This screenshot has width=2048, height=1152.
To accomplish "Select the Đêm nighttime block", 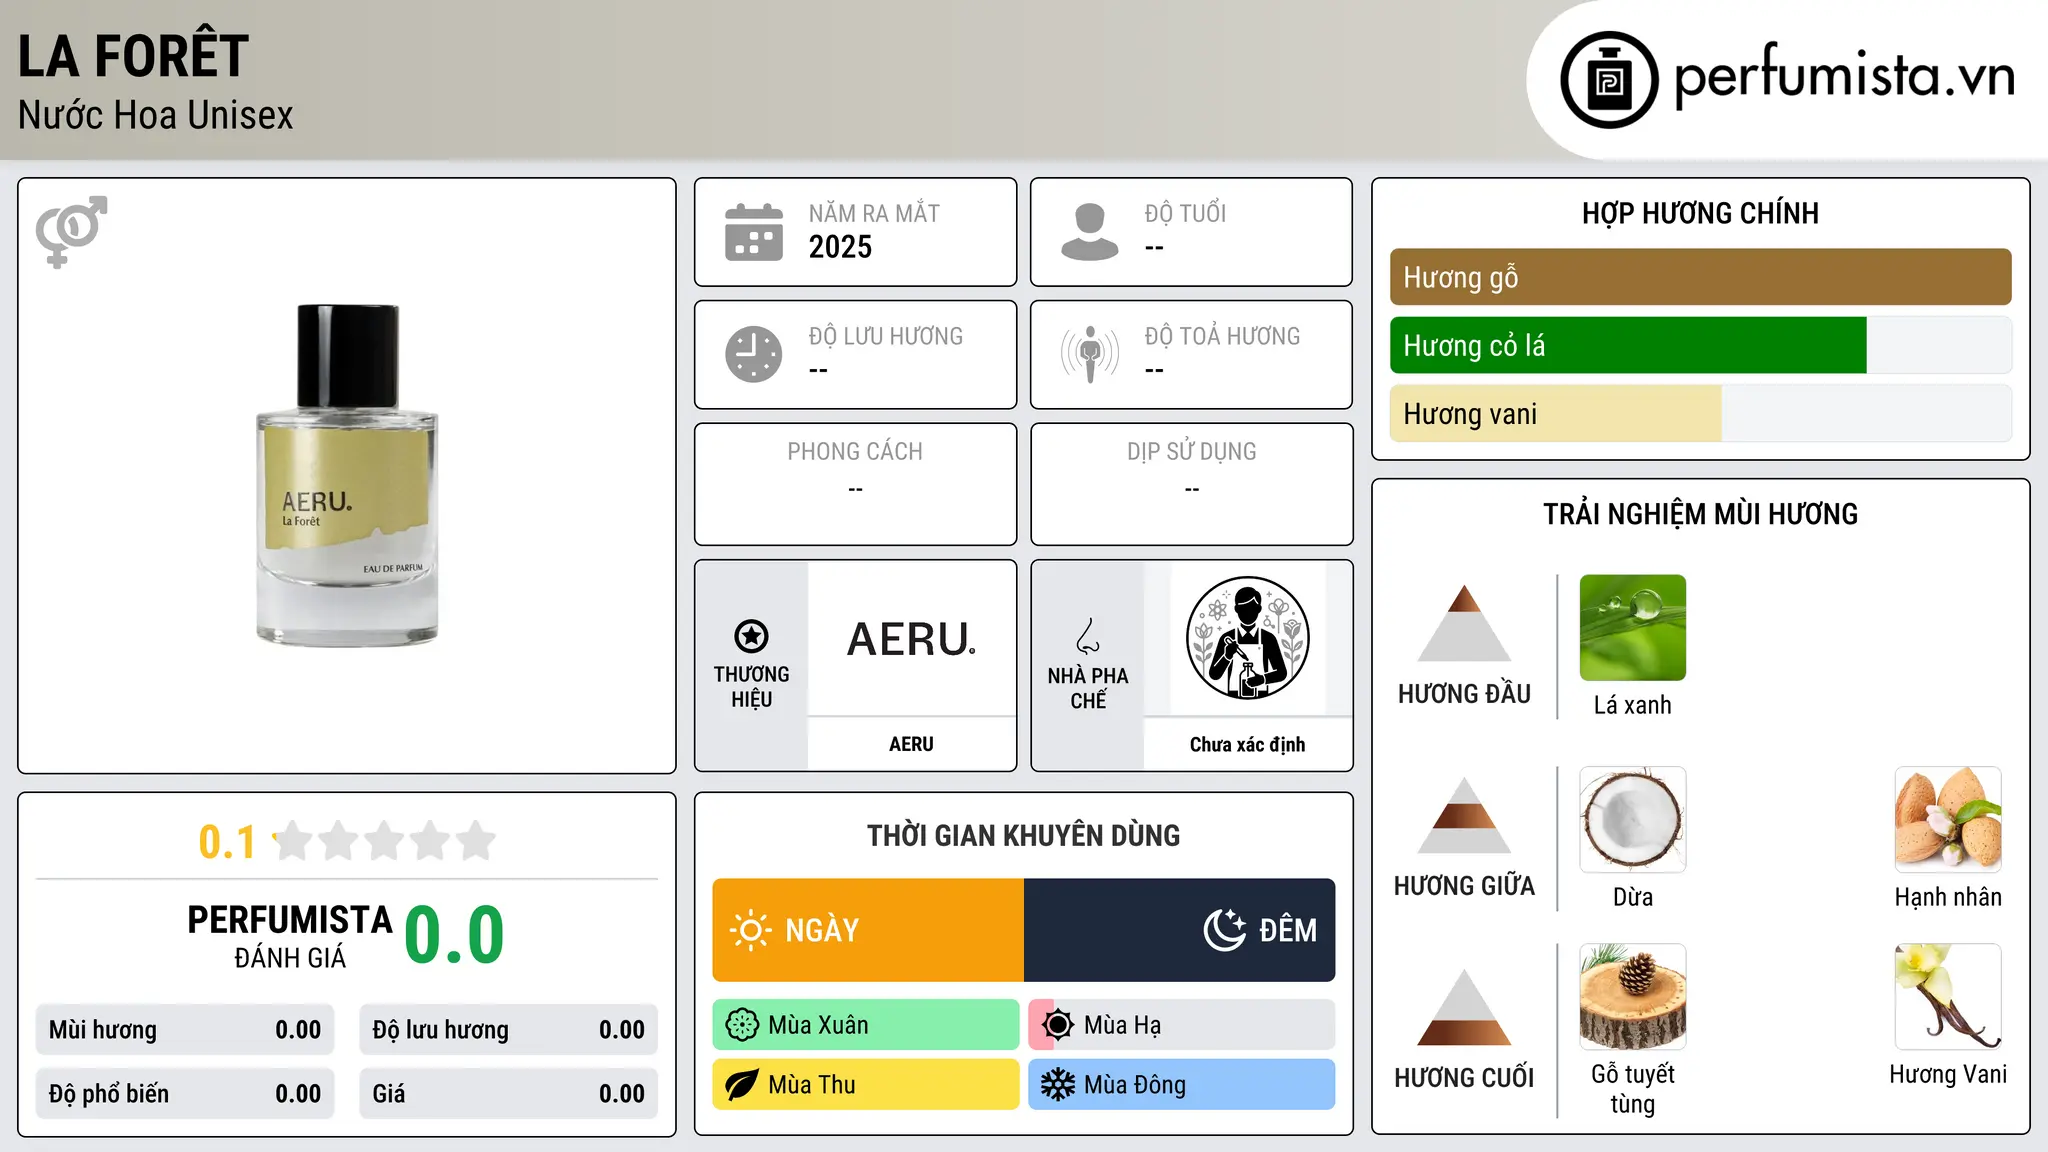I will click(x=1179, y=930).
